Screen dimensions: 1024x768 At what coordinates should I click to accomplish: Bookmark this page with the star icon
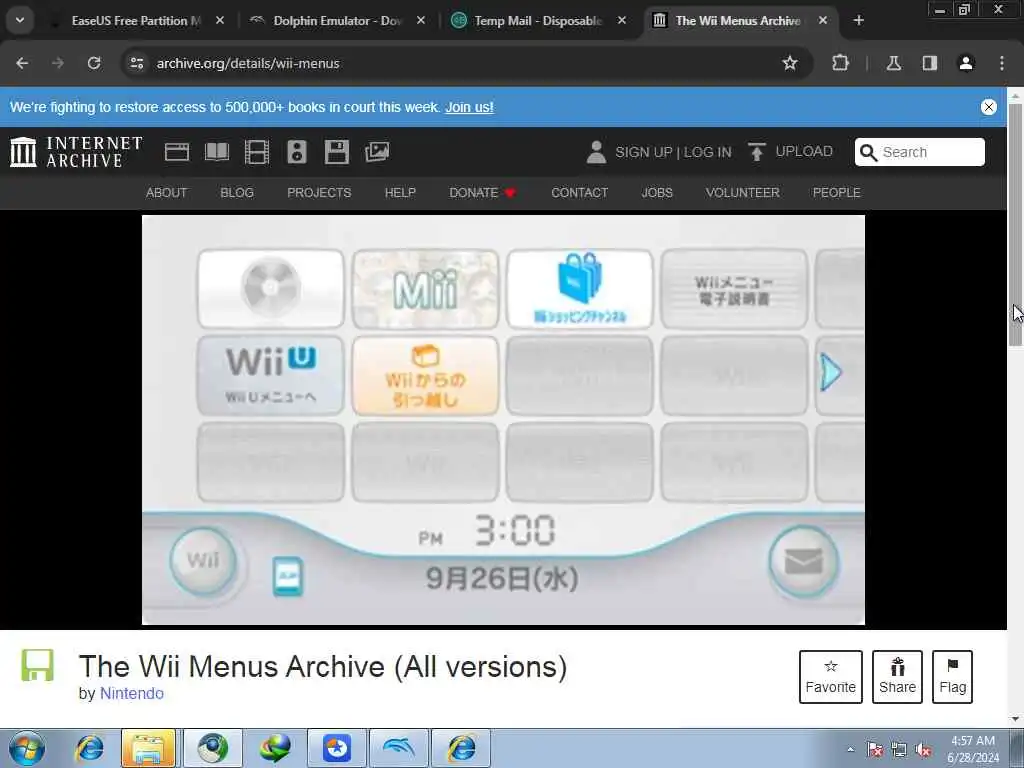[x=790, y=63]
